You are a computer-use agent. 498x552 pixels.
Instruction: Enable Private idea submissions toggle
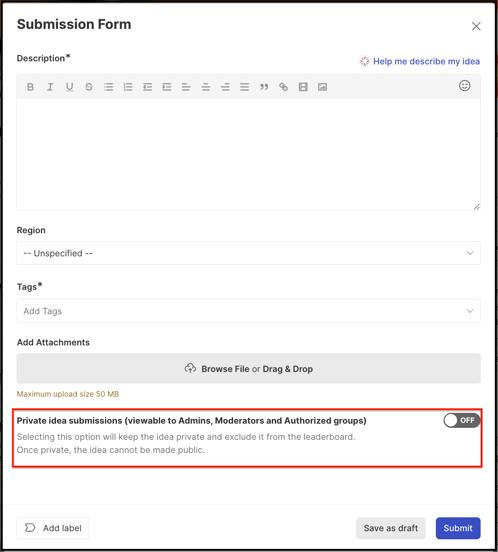[x=462, y=420]
